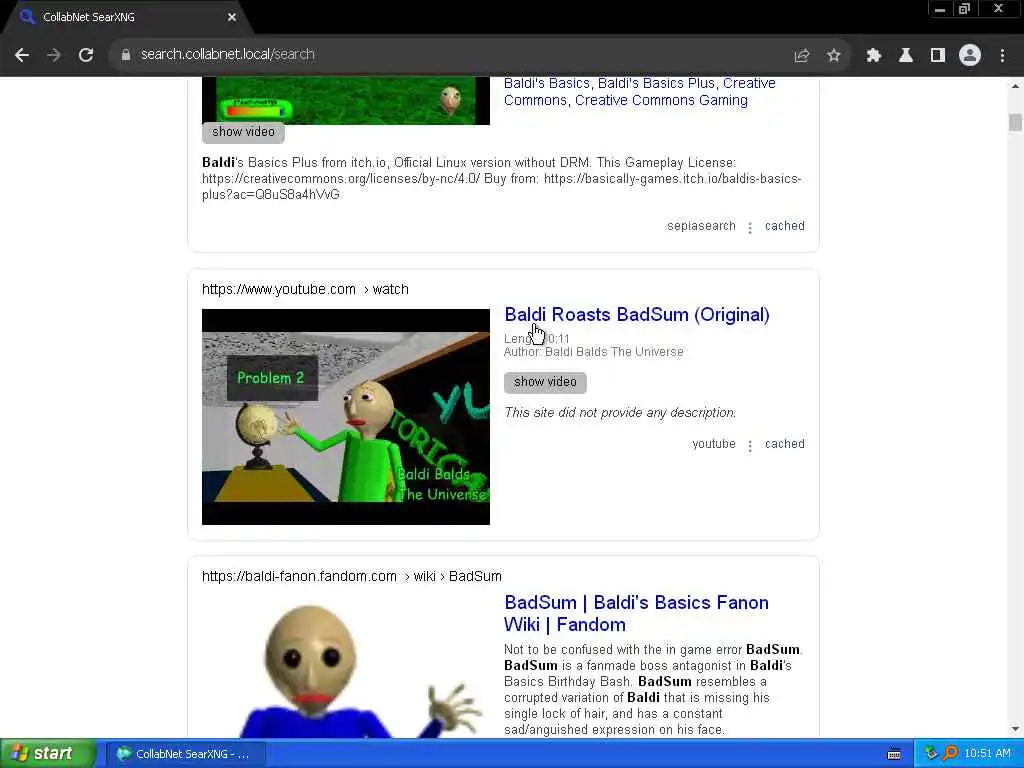This screenshot has width=1024, height=768.
Task: Expand options beside youtube label
Action: pyautogui.click(x=750, y=446)
